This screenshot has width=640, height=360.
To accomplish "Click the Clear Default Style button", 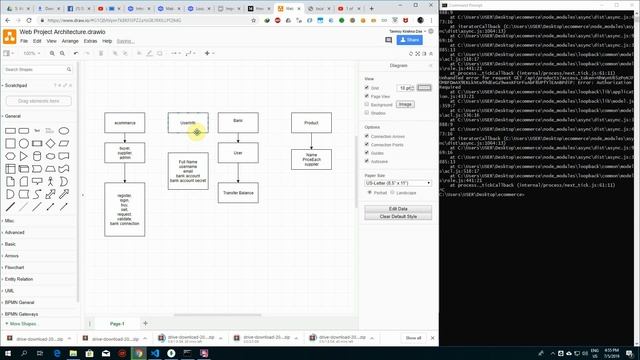I will point(398,217).
